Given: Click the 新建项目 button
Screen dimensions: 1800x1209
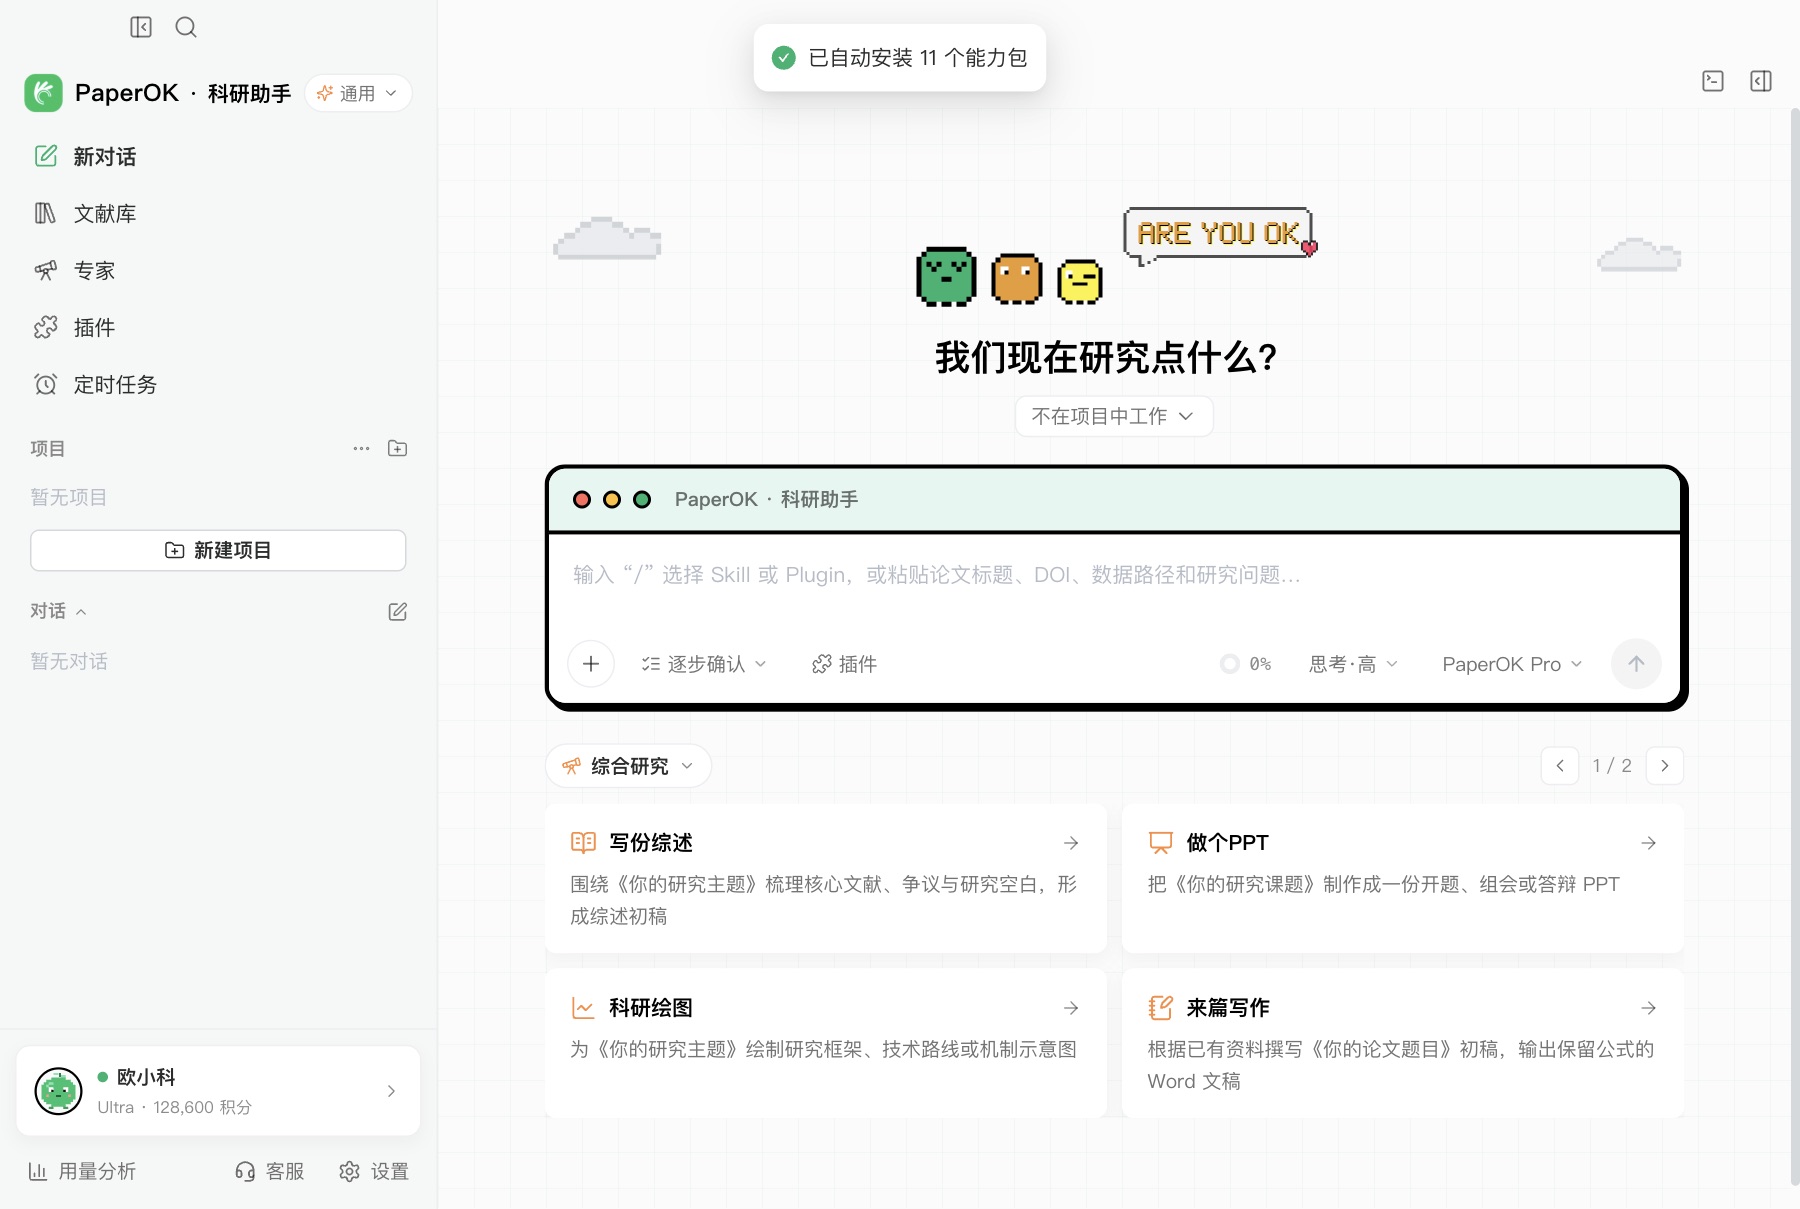Looking at the screenshot, I should point(218,550).
